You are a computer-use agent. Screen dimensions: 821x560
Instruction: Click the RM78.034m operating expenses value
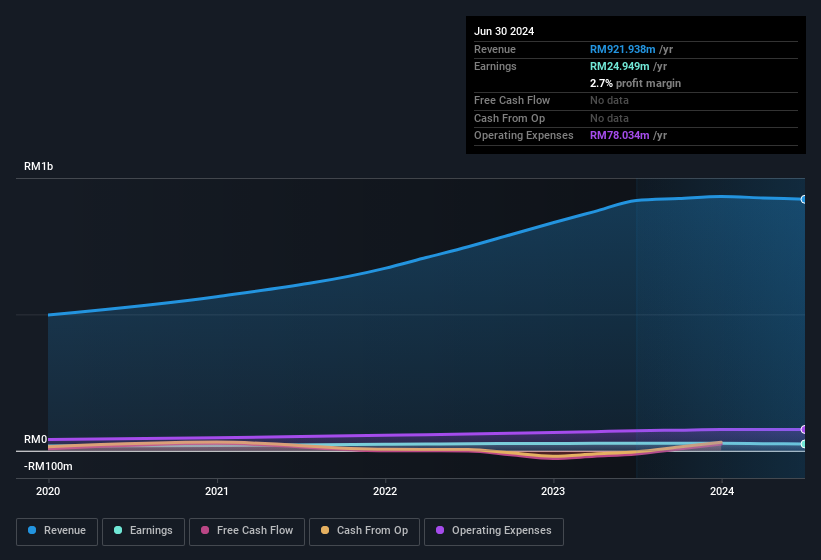[619, 136]
